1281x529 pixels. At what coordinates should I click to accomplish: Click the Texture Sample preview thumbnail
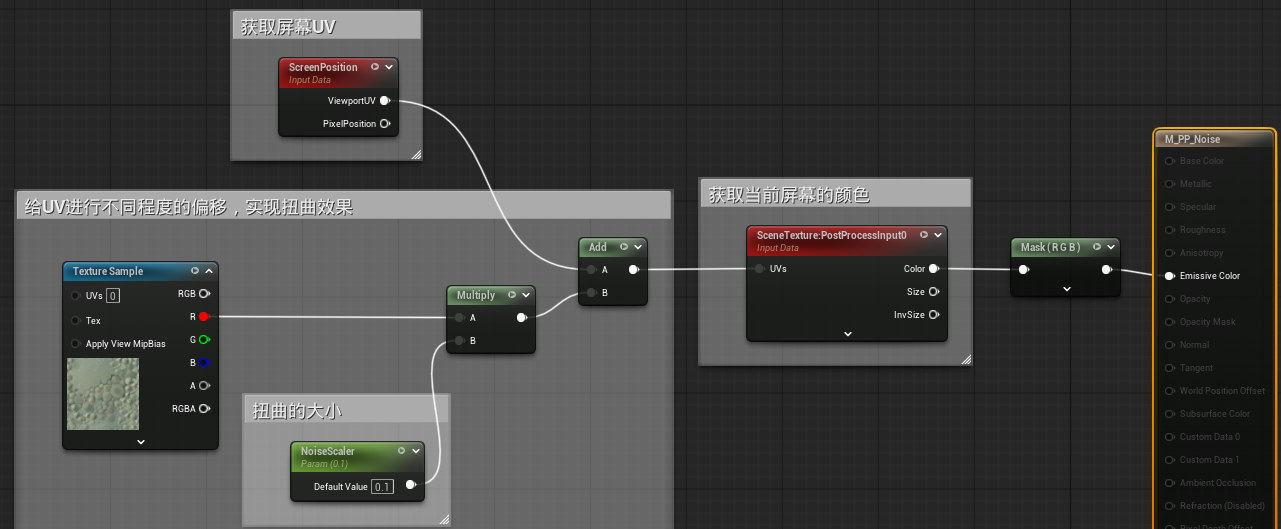click(x=103, y=394)
